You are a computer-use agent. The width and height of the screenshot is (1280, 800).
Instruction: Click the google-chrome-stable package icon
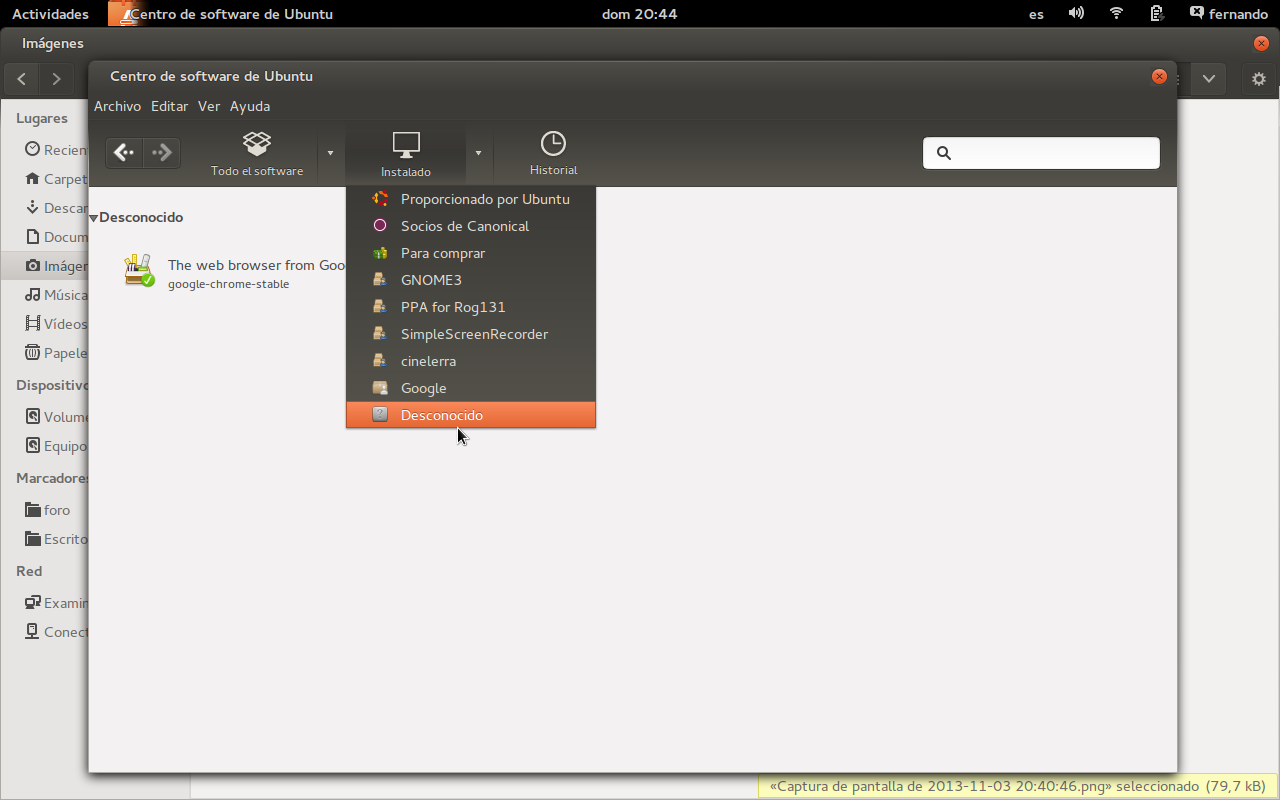pos(139,271)
